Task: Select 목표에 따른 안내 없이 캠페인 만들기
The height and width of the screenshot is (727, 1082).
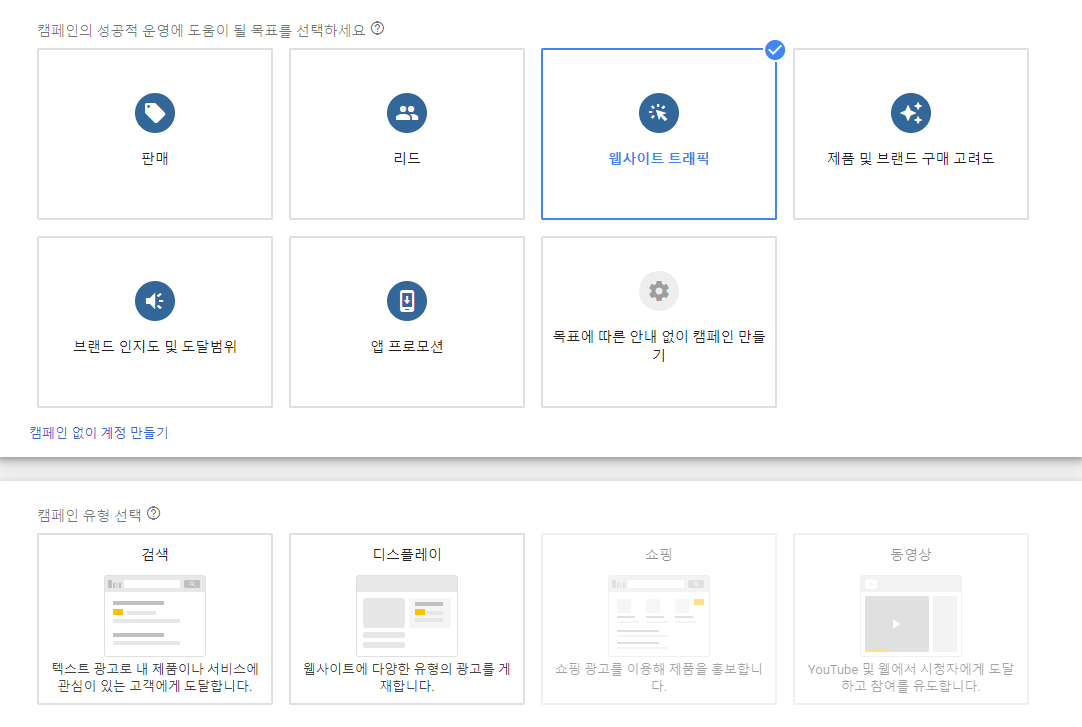Action: [659, 322]
